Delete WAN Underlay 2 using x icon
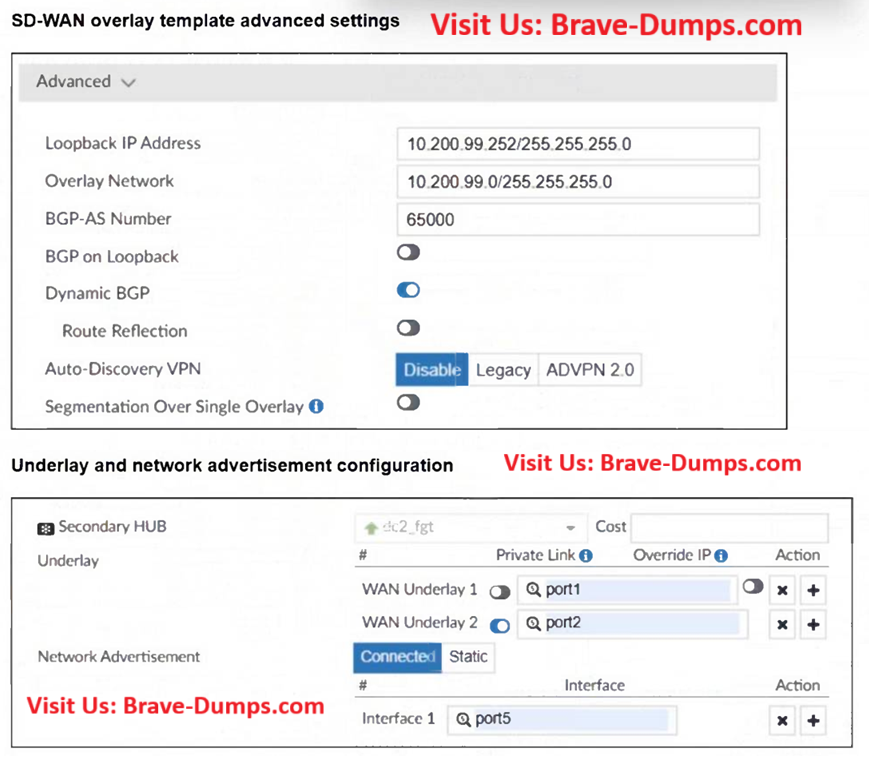The width and height of the screenshot is (869, 761). tap(783, 625)
